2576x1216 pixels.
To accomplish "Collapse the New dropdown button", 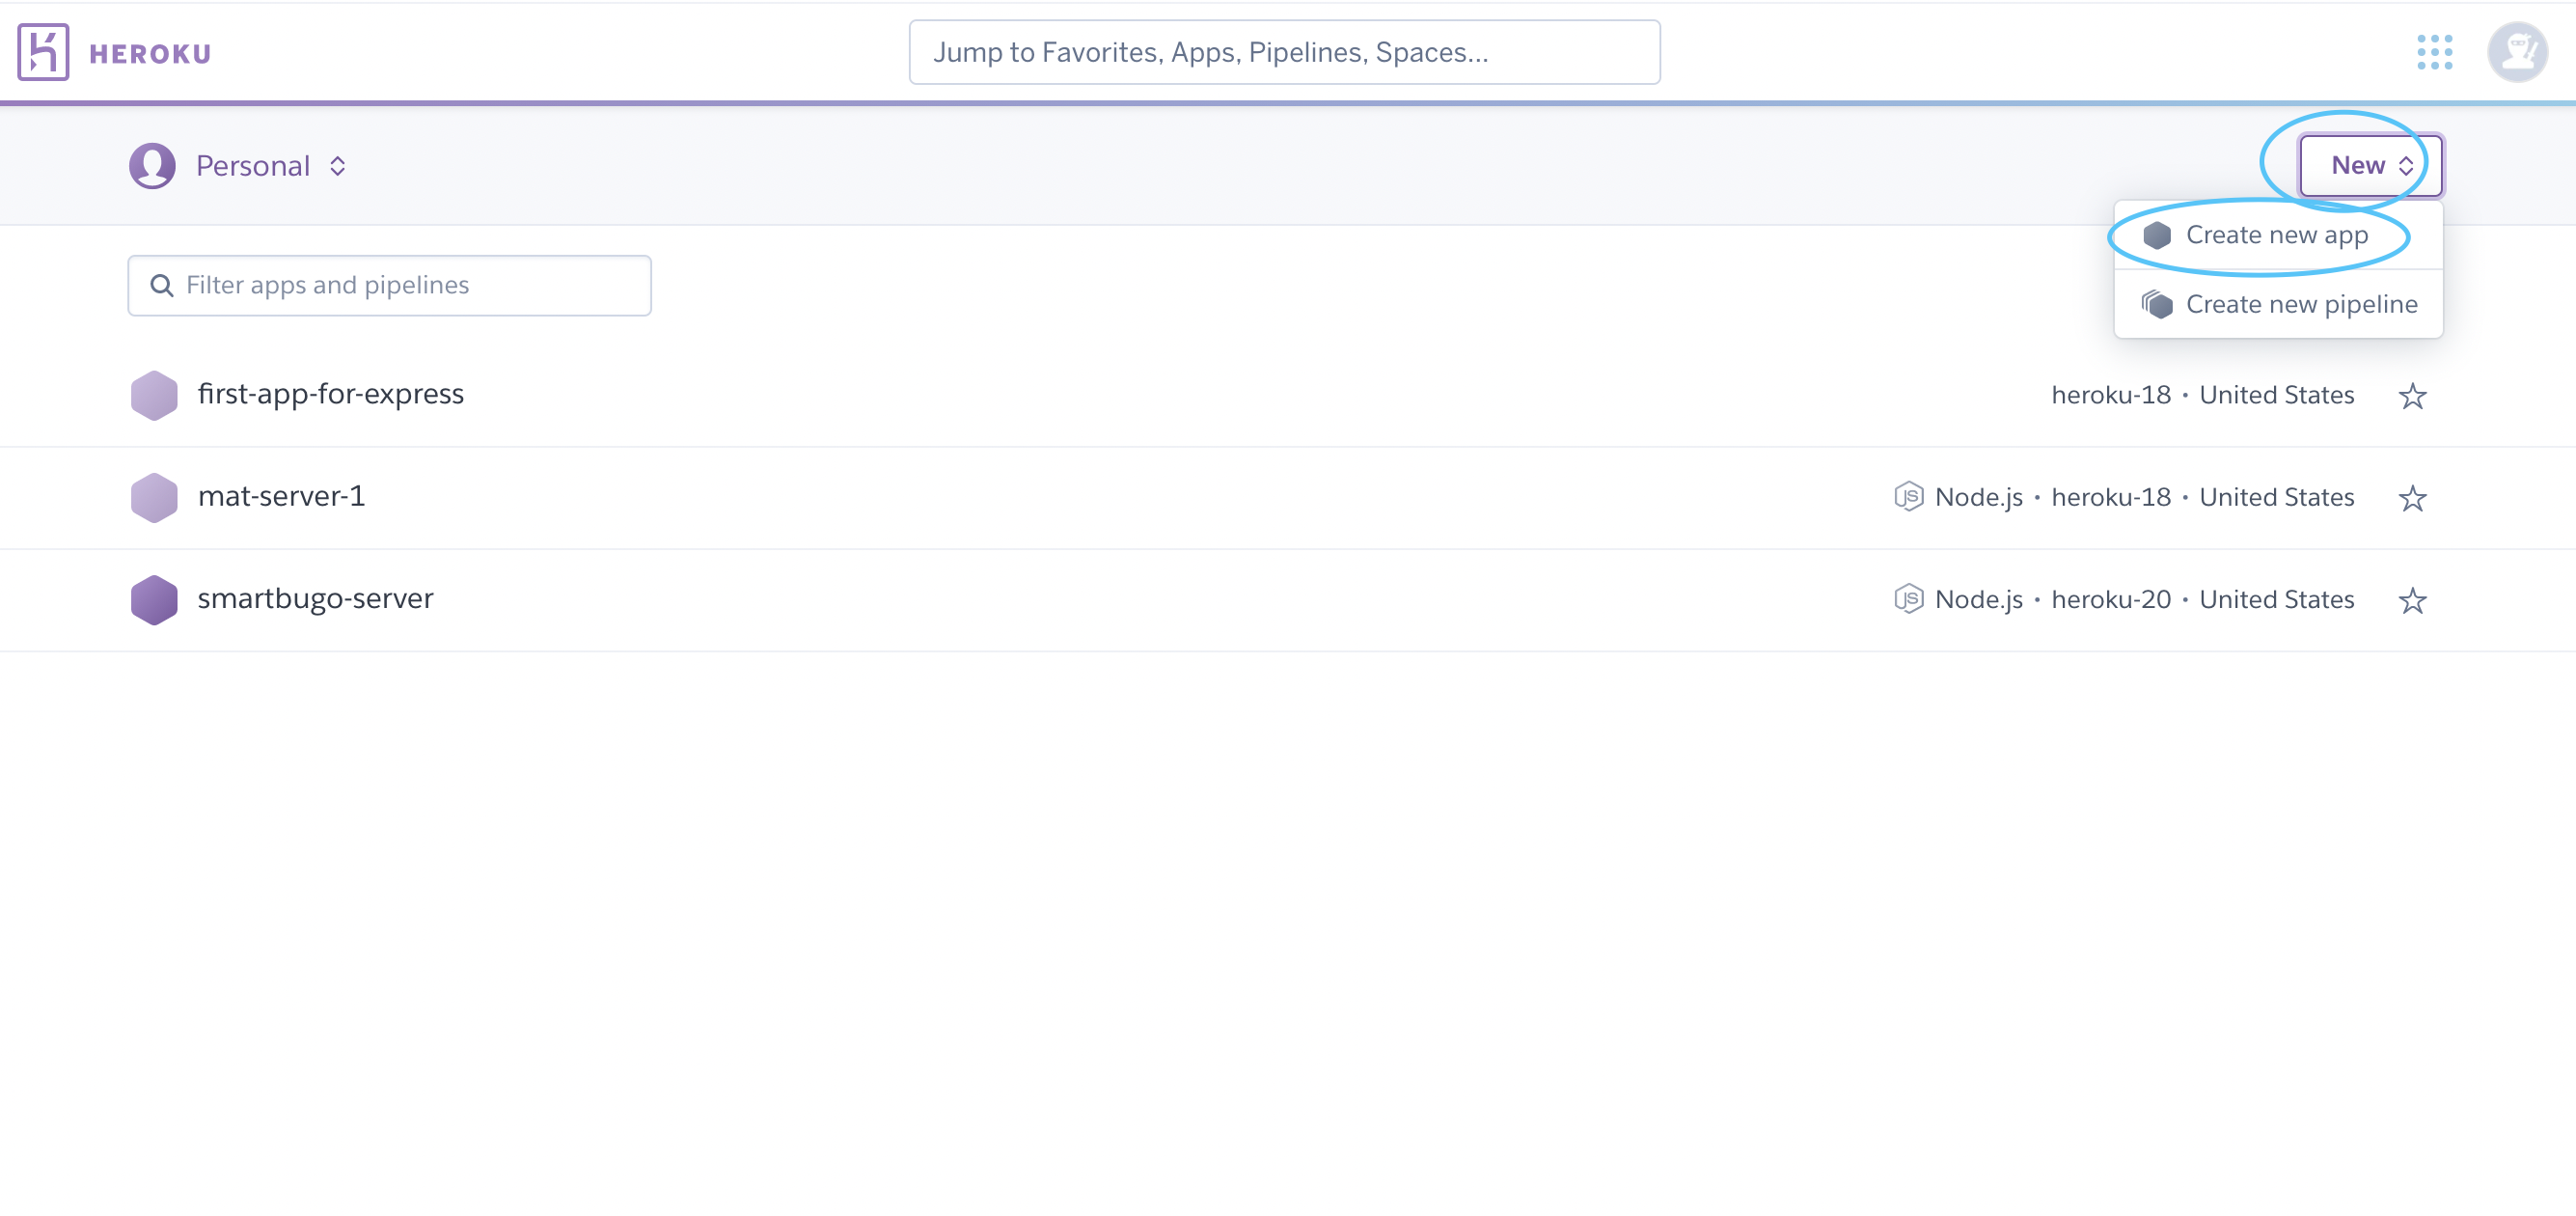I will [x=2370, y=166].
